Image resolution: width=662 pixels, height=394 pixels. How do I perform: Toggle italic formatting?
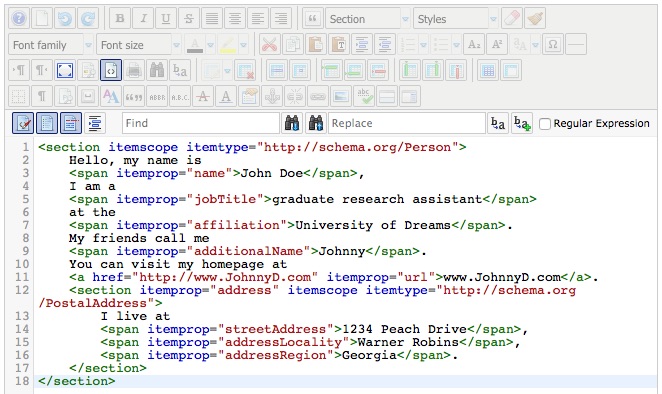pyautogui.click(x=143, y=19)
